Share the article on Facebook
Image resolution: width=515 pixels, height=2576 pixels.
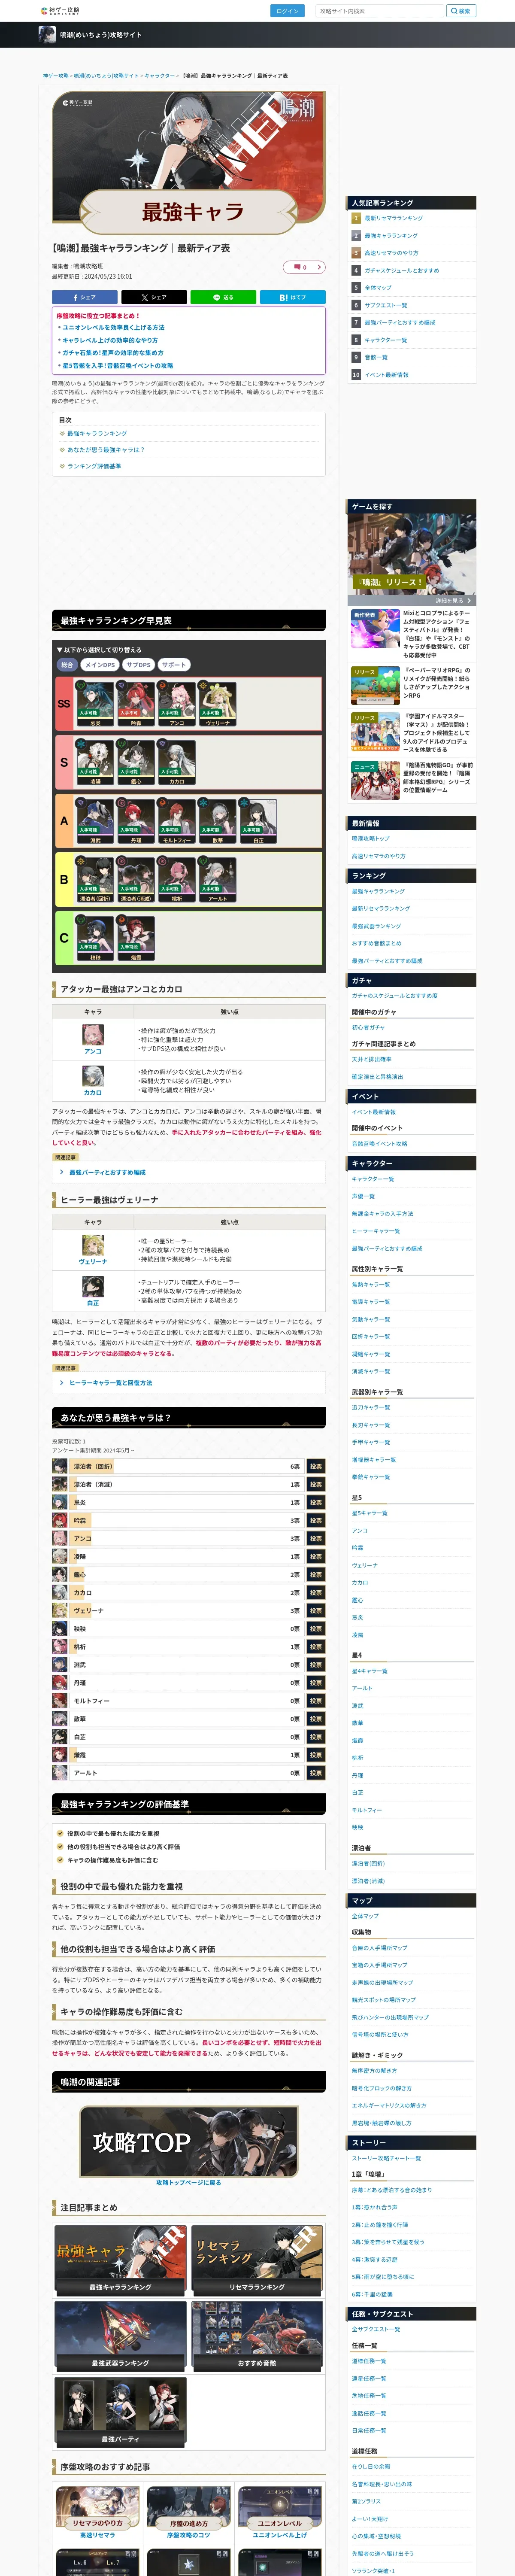point(85,297)
